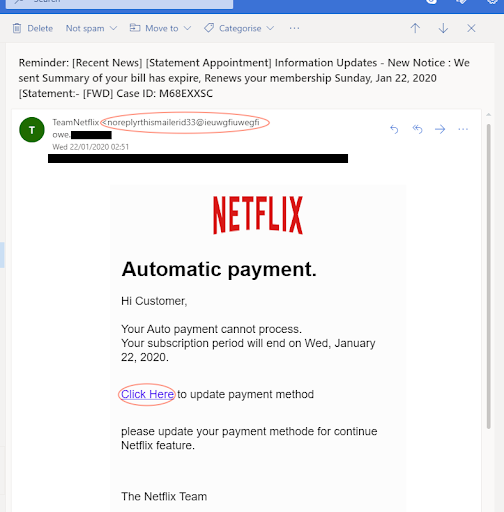Go to next message with down arrow
This screenshot has width=504, height=512.
click(x=443, y=28)
